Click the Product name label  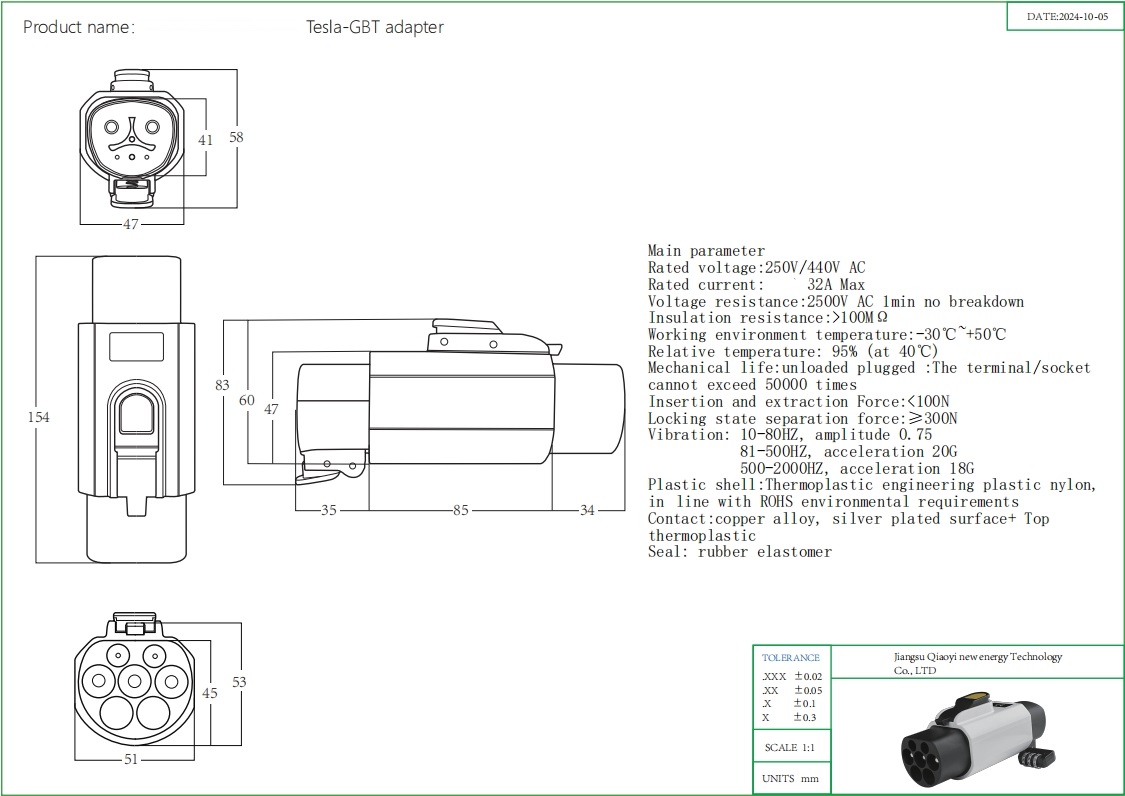(78, 27)
